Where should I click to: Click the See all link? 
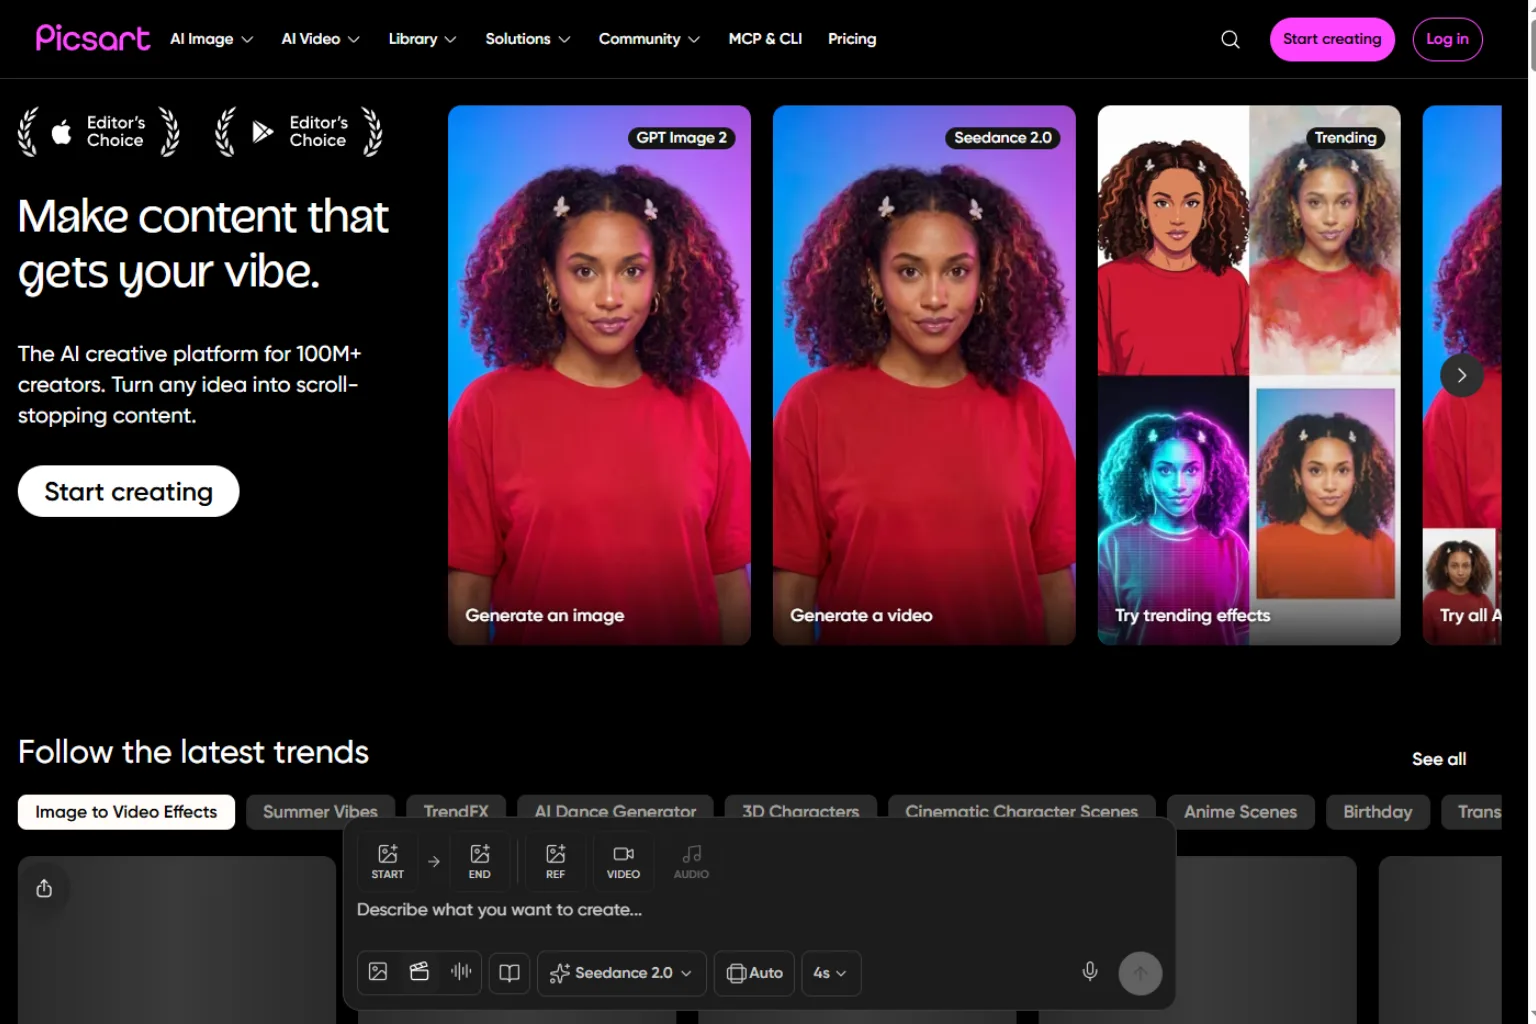[x=1439, y=759]
